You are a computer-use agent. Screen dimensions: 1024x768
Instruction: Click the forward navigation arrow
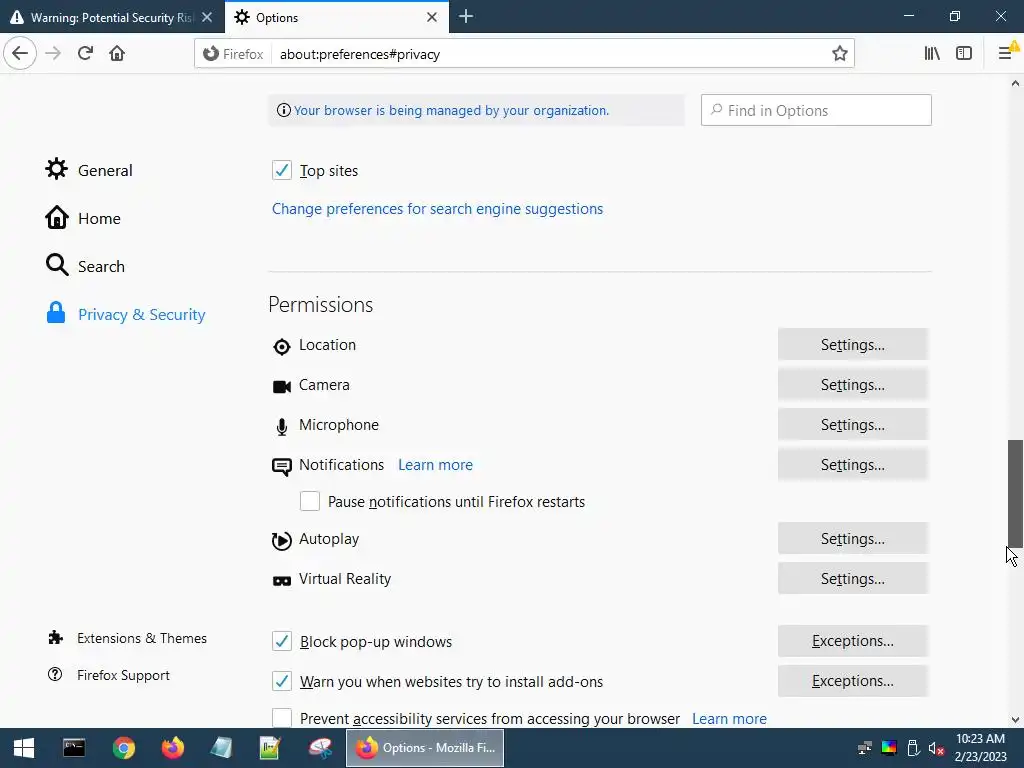click(53, 54)
